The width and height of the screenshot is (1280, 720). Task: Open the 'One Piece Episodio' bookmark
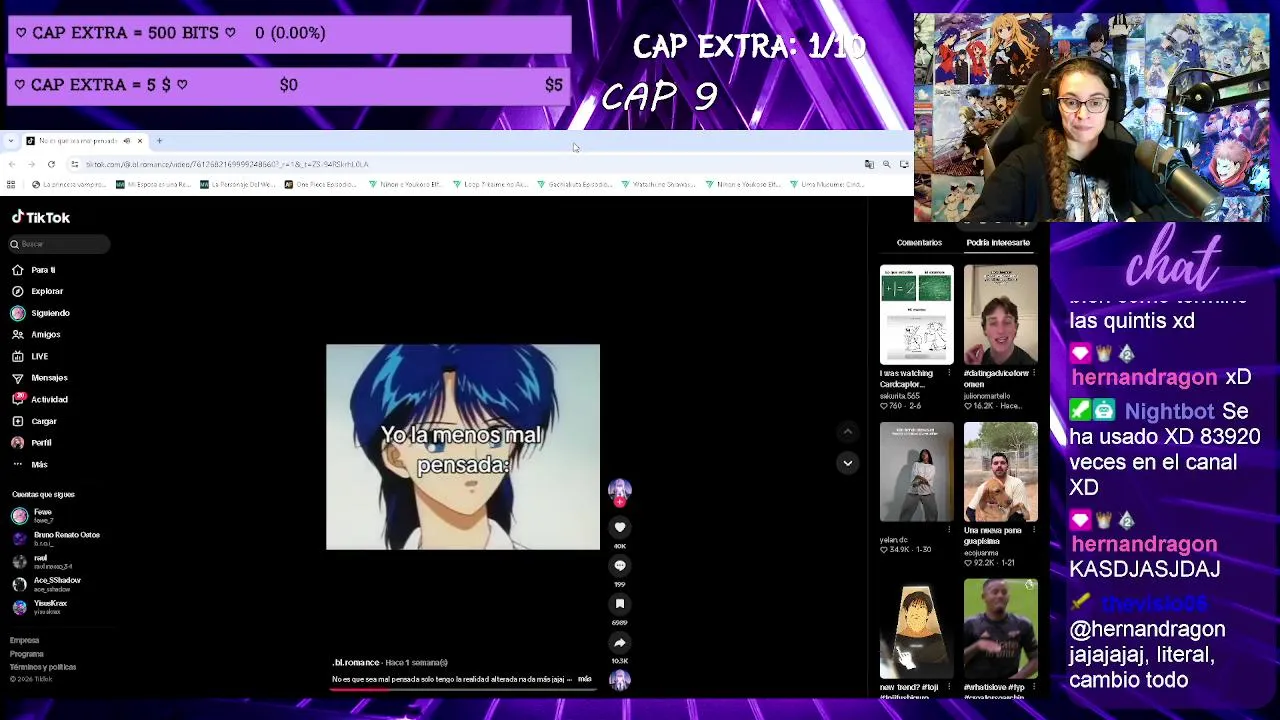pyautogui.click(x=320, y=184)
